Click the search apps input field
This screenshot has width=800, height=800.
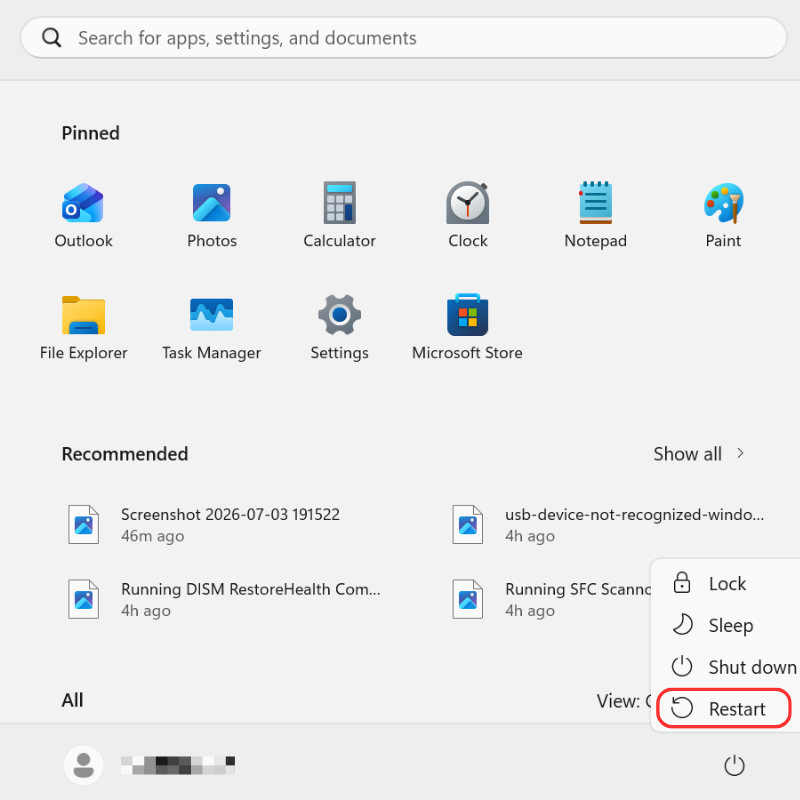404,38
